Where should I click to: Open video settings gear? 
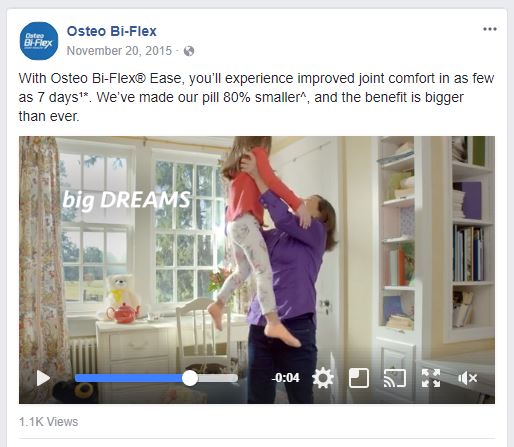pyautogui.click(x=323, y=378)
